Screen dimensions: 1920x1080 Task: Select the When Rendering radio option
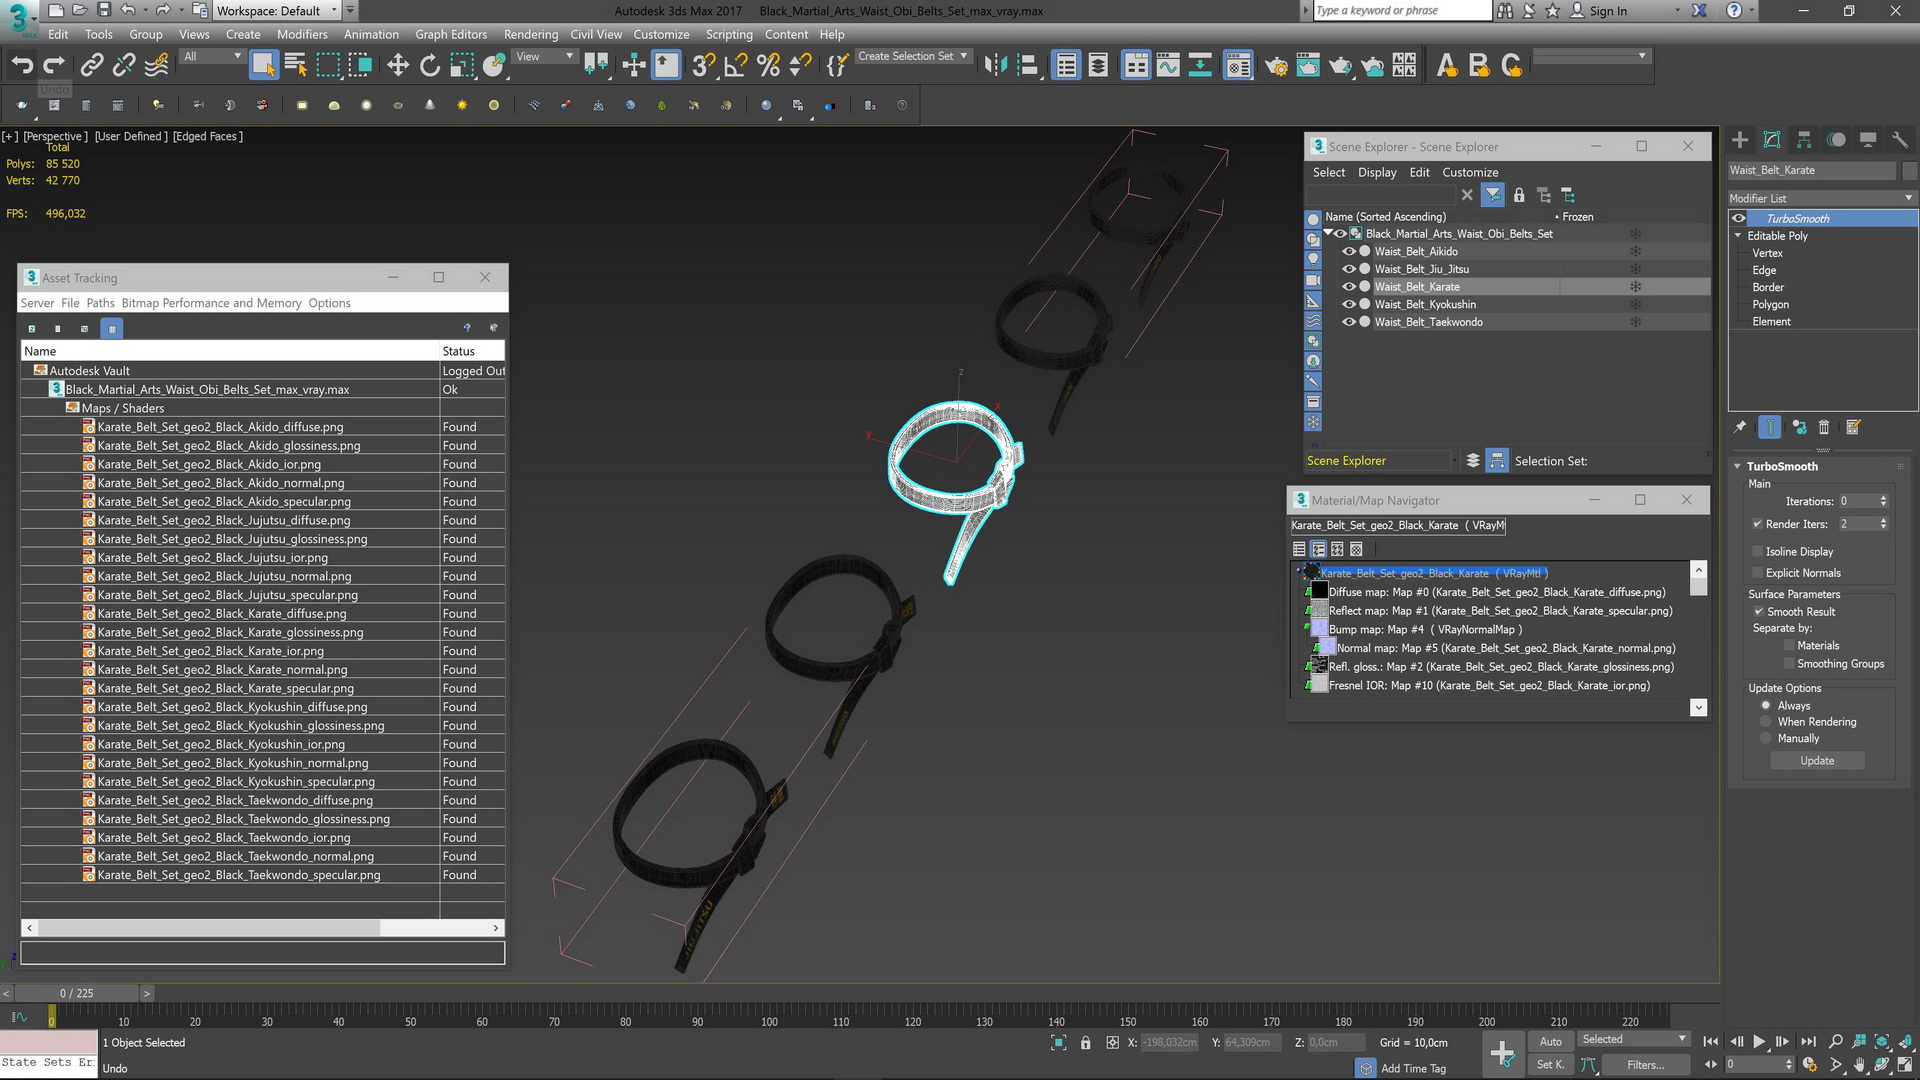[1766, 722]
